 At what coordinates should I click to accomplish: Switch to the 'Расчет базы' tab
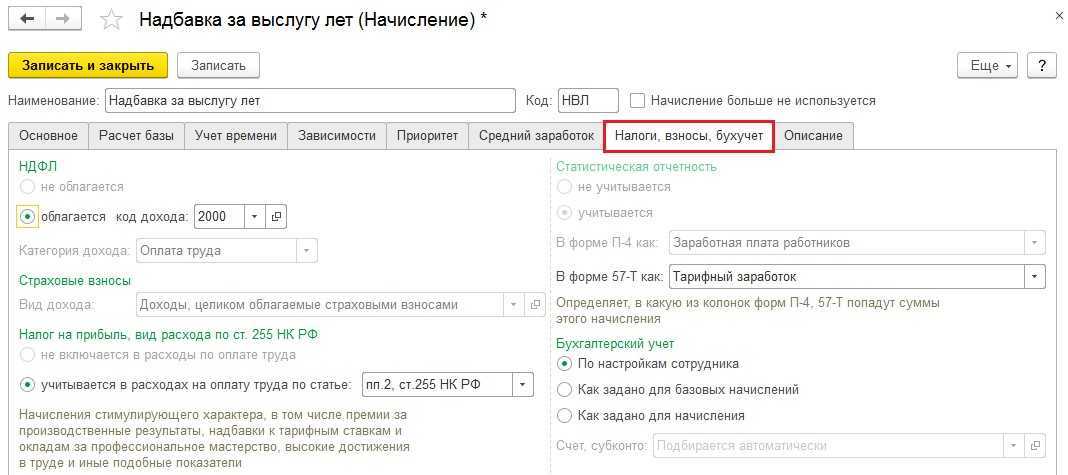(136, 135)
